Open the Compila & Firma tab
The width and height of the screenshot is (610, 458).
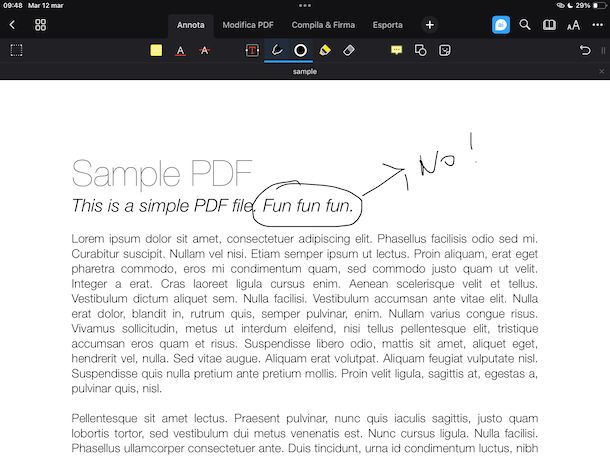tap(323, 25)
